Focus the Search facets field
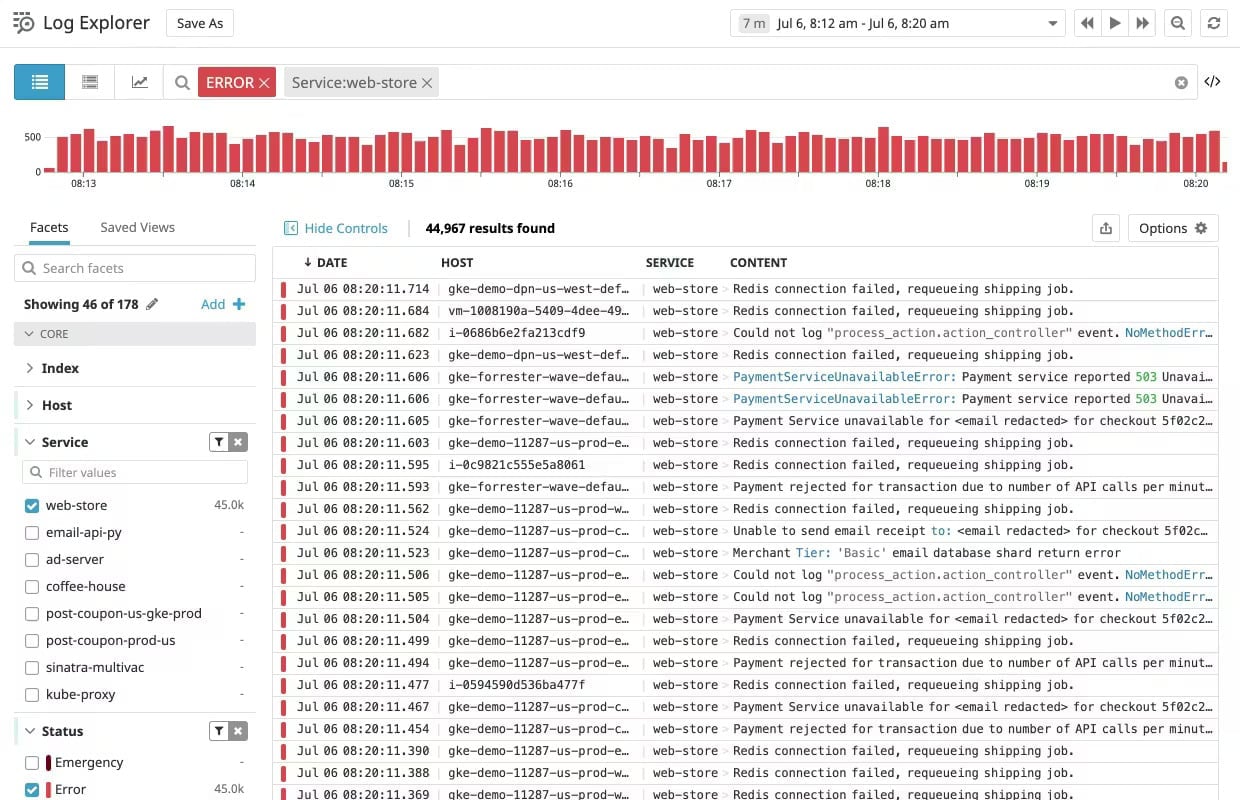This screenshot has height=800, width=1240. [135, 268]
